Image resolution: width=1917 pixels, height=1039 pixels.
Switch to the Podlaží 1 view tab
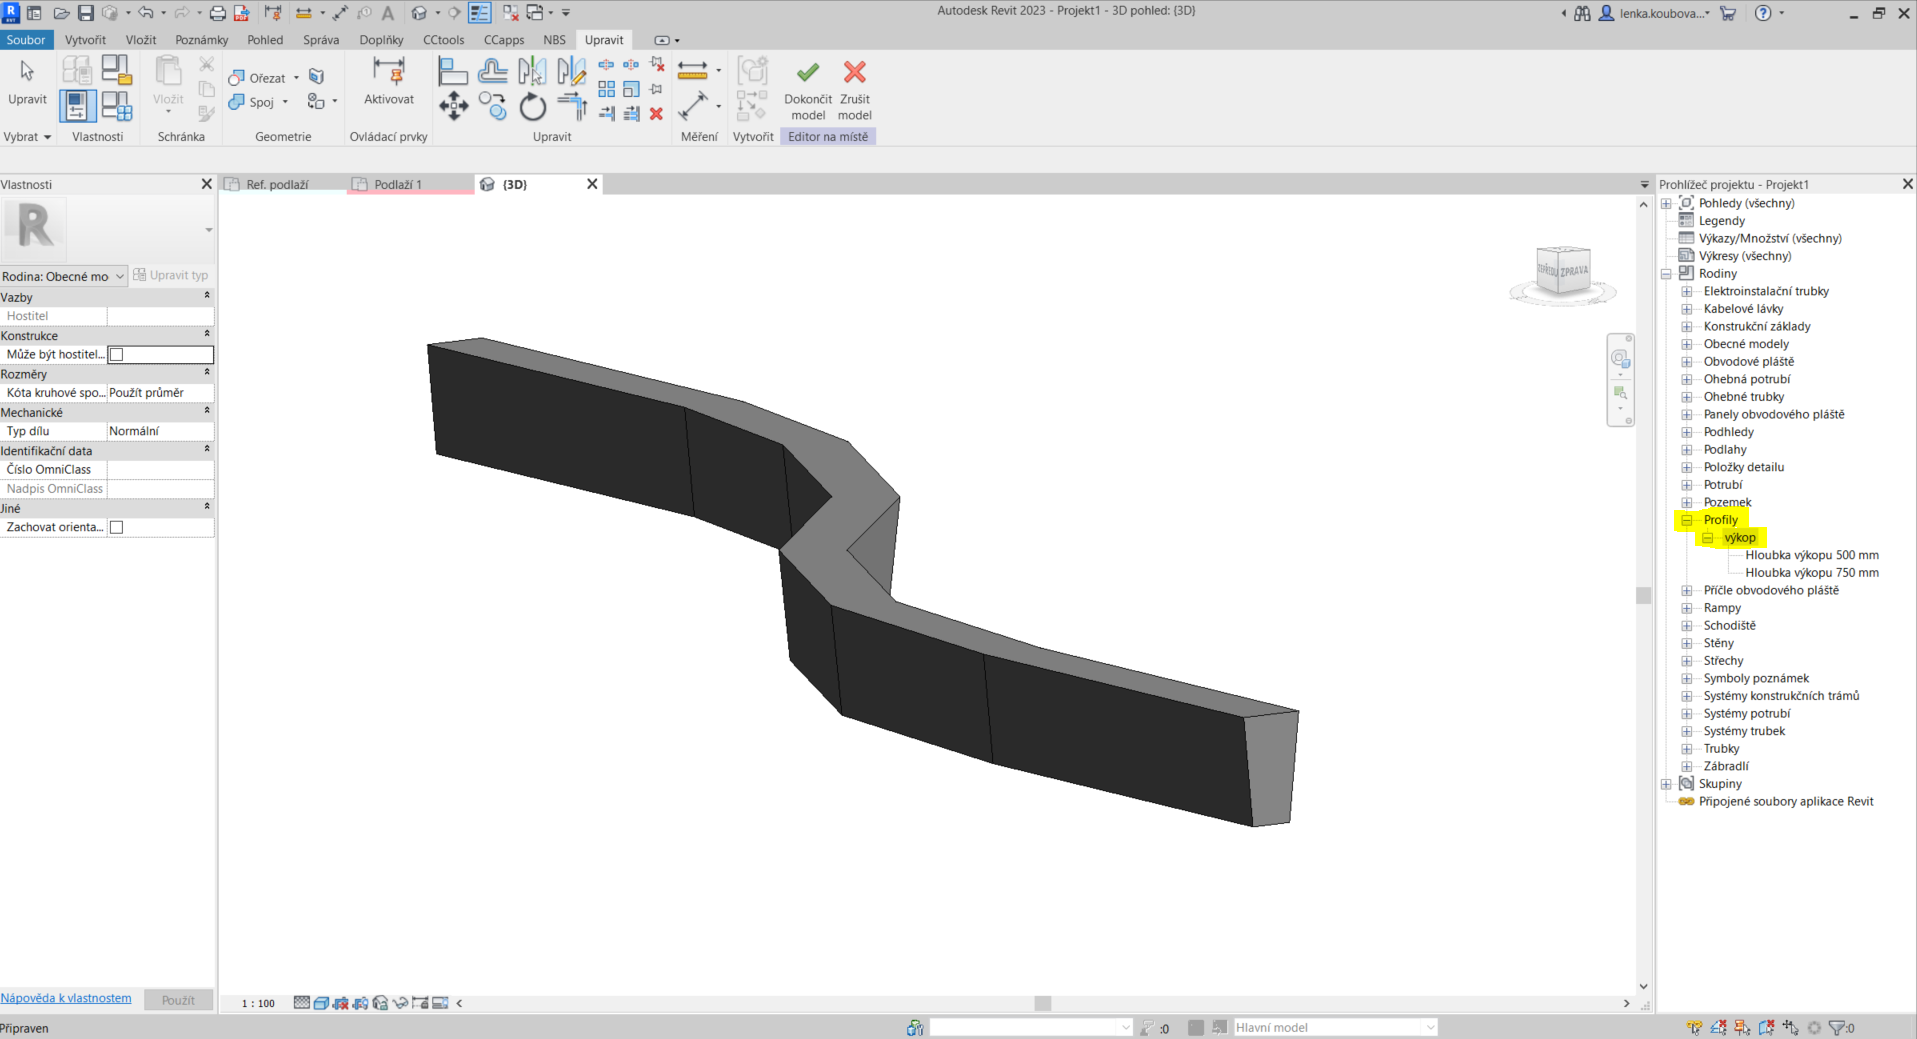point(398,184)
